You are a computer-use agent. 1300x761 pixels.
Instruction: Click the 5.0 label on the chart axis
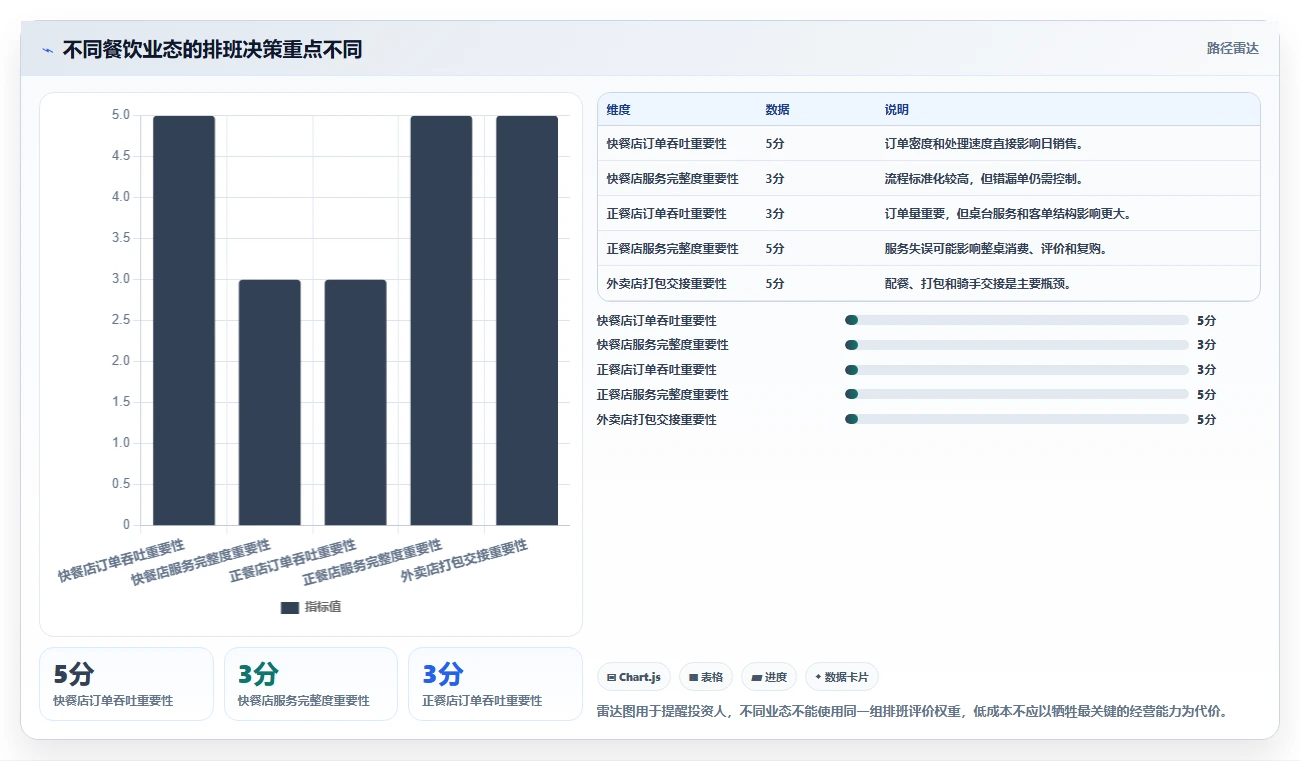121,115
